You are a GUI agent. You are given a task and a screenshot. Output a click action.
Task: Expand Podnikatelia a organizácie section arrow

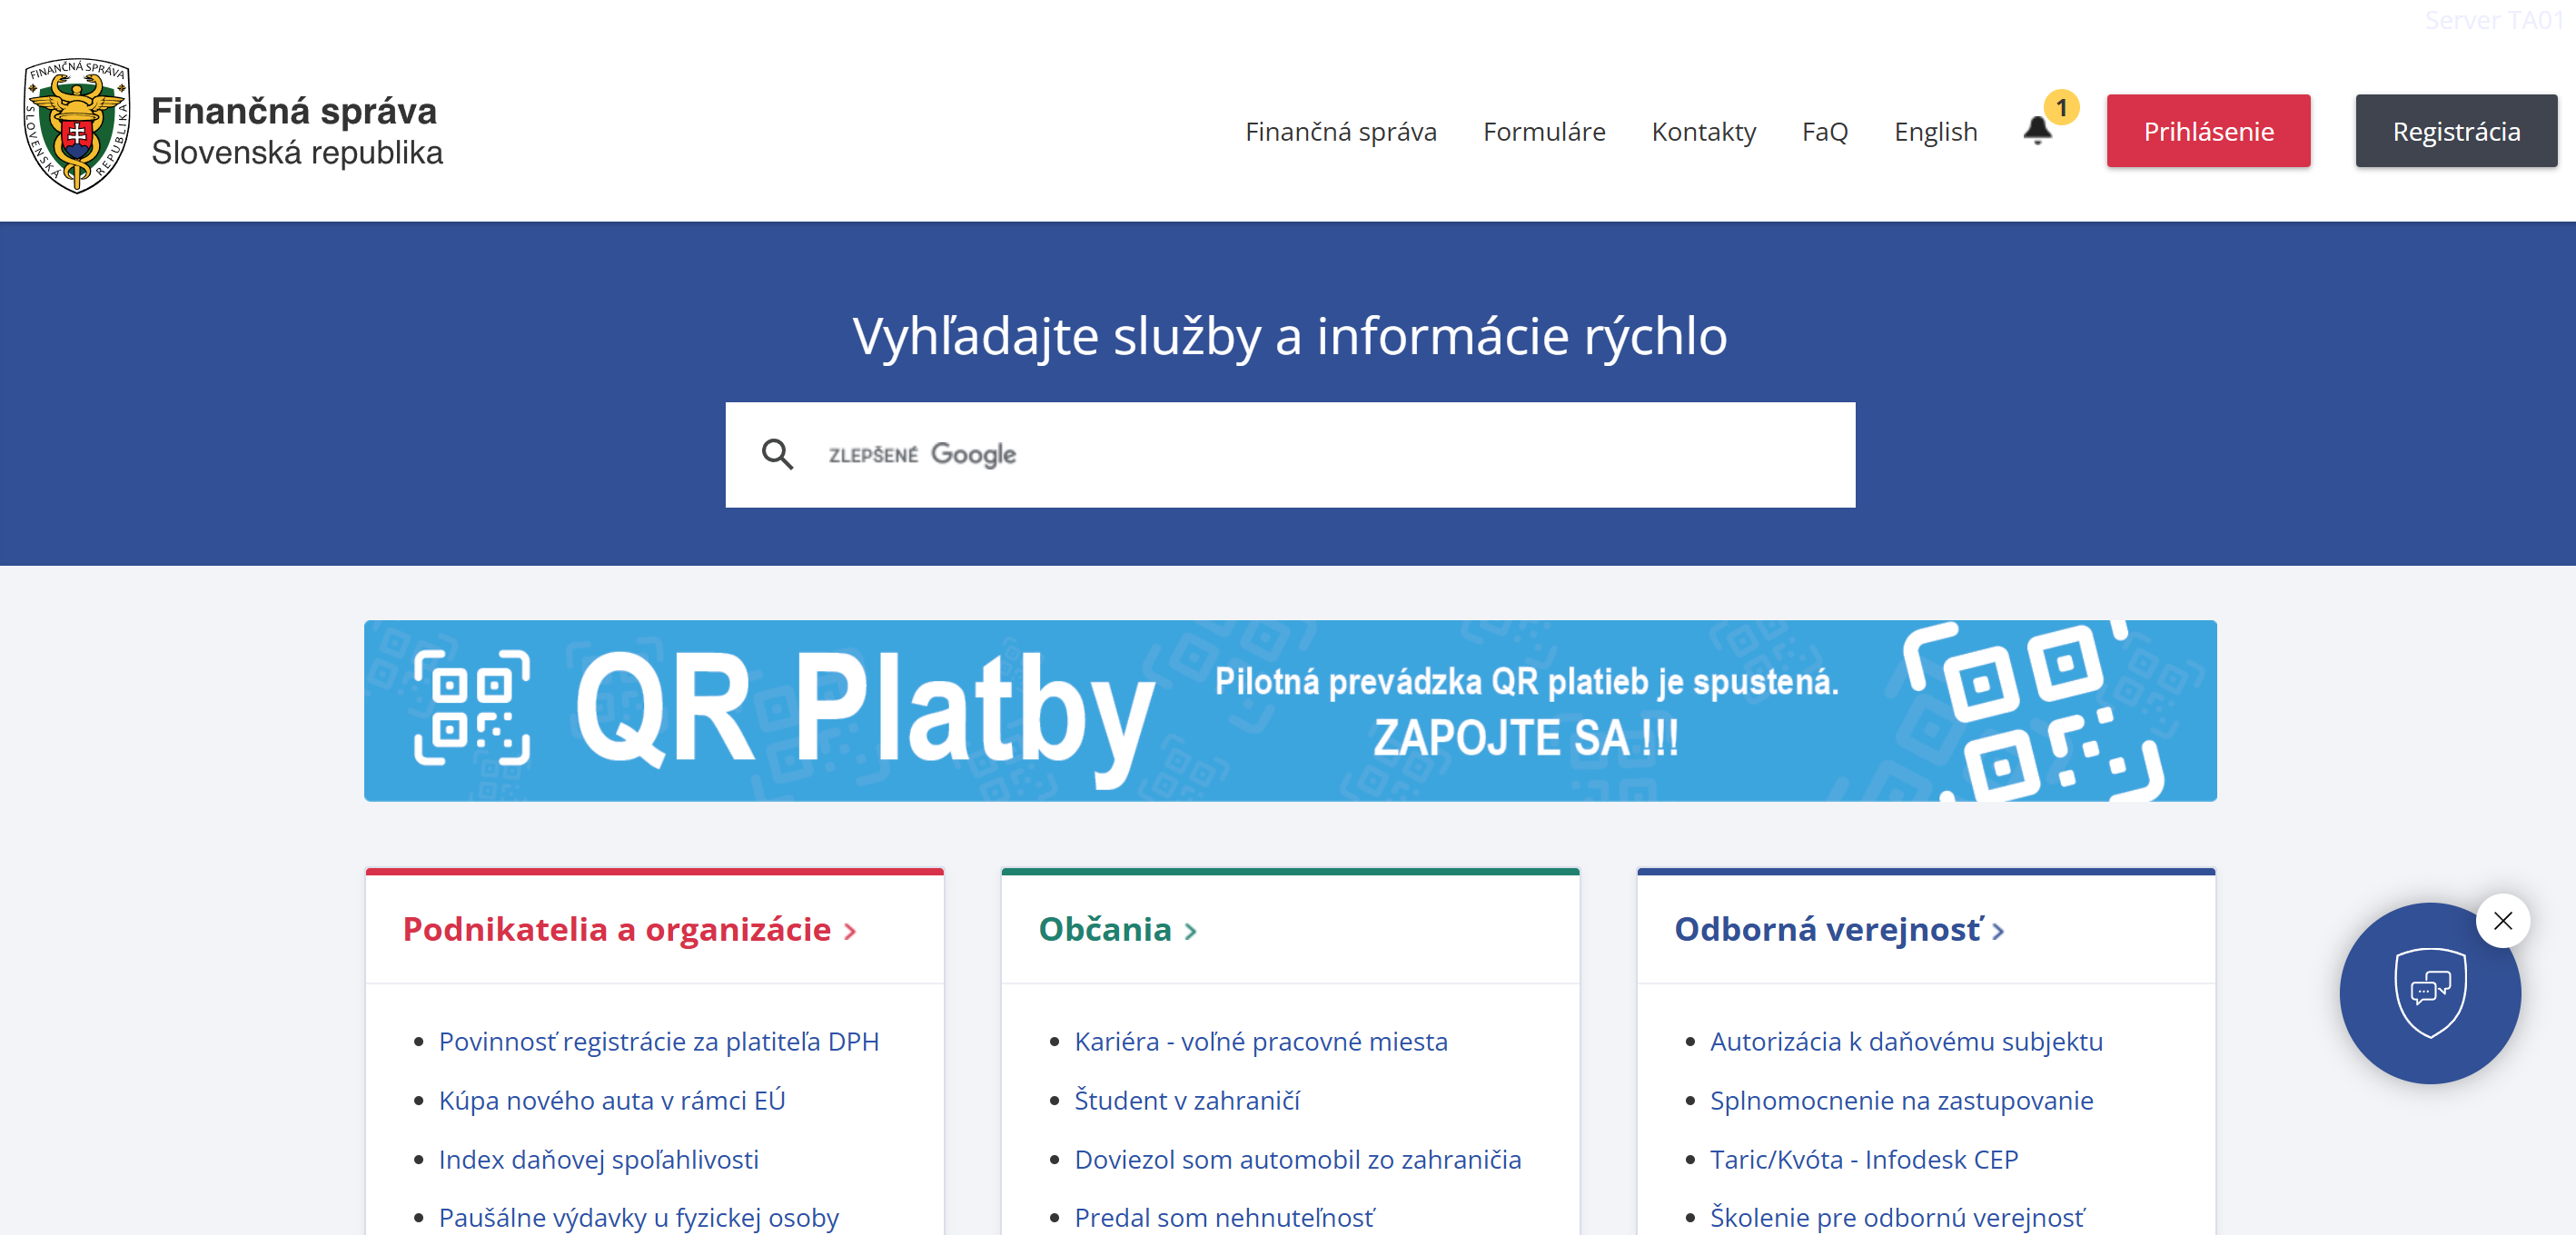point(850,931)
